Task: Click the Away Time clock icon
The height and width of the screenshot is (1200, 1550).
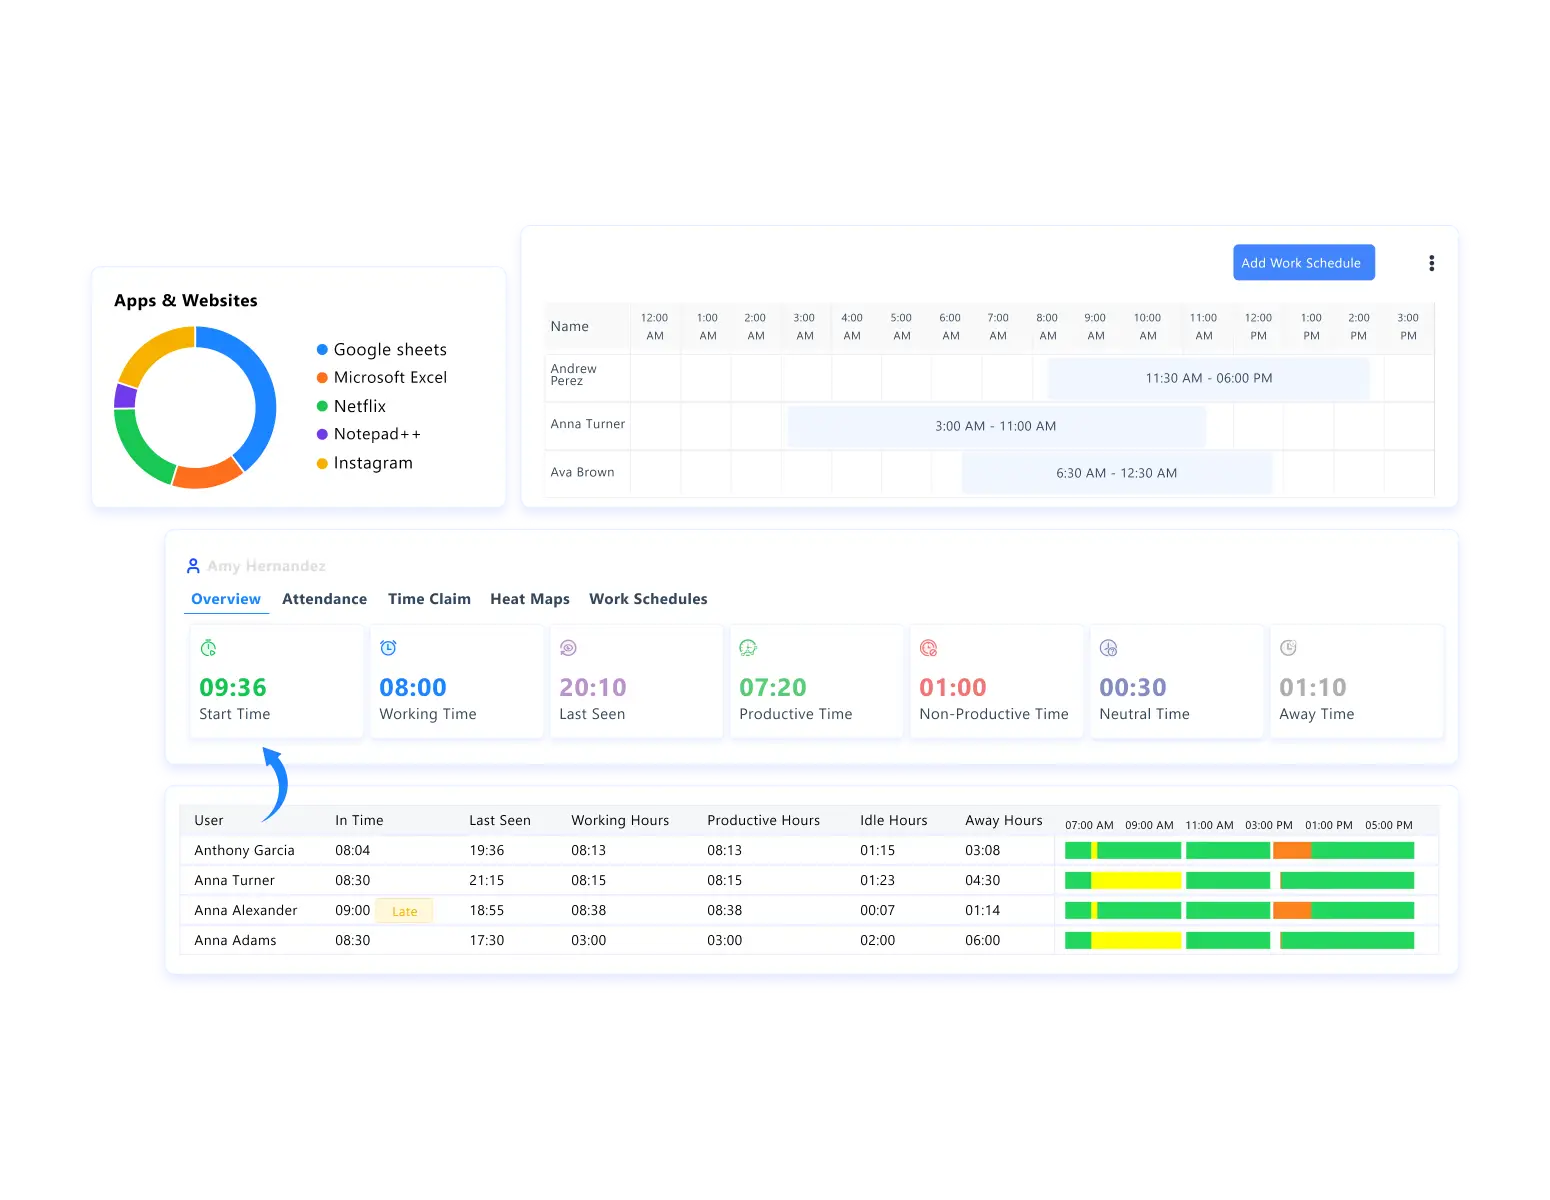Action: pos(1287,647)
